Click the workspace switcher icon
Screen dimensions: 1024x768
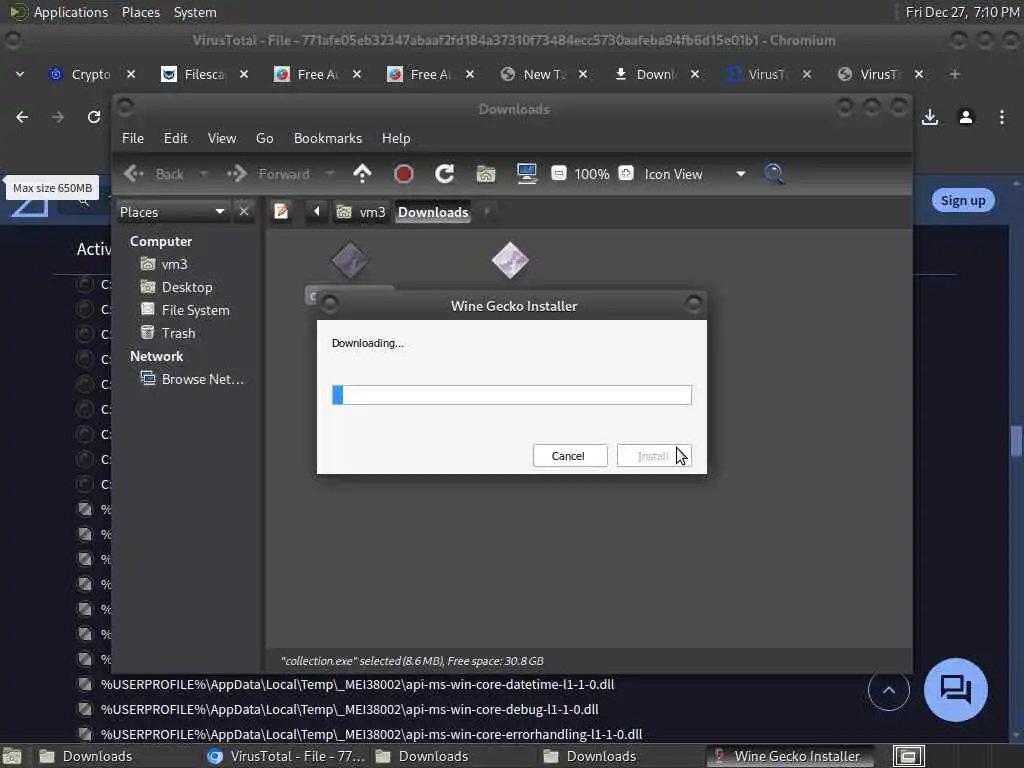(x=908, y=756)
